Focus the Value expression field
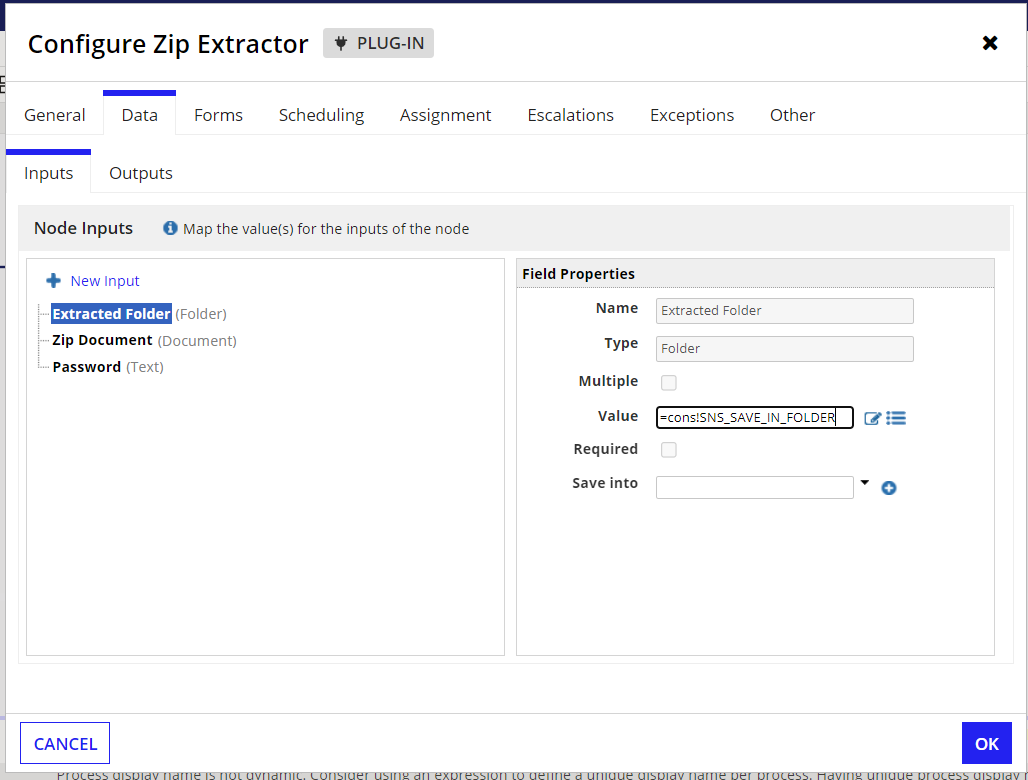The image size is (1028, 780). click(x=755, y=418)
